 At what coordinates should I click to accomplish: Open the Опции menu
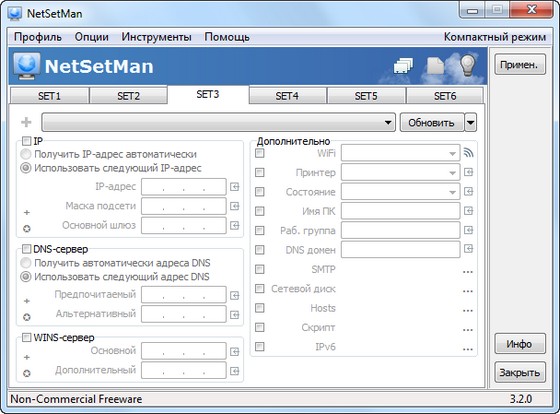coord(91,37)
